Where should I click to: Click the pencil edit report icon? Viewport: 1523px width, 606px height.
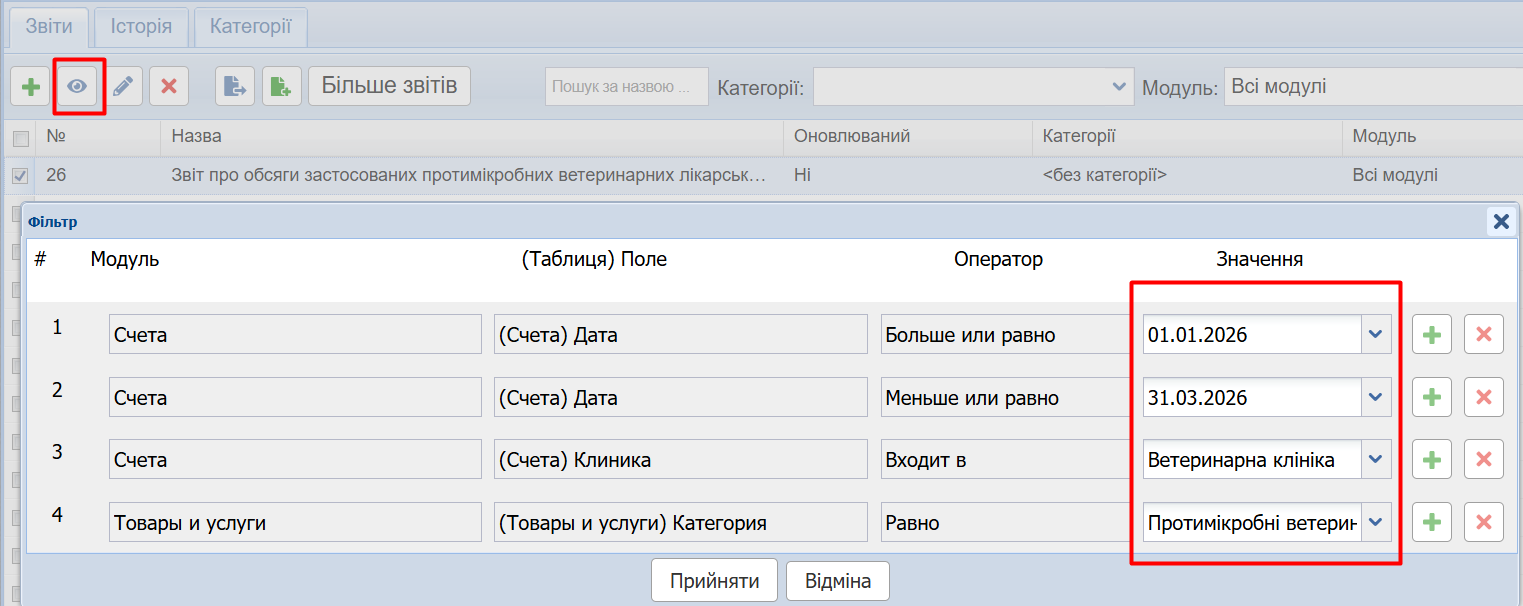[x=123, y=87]
